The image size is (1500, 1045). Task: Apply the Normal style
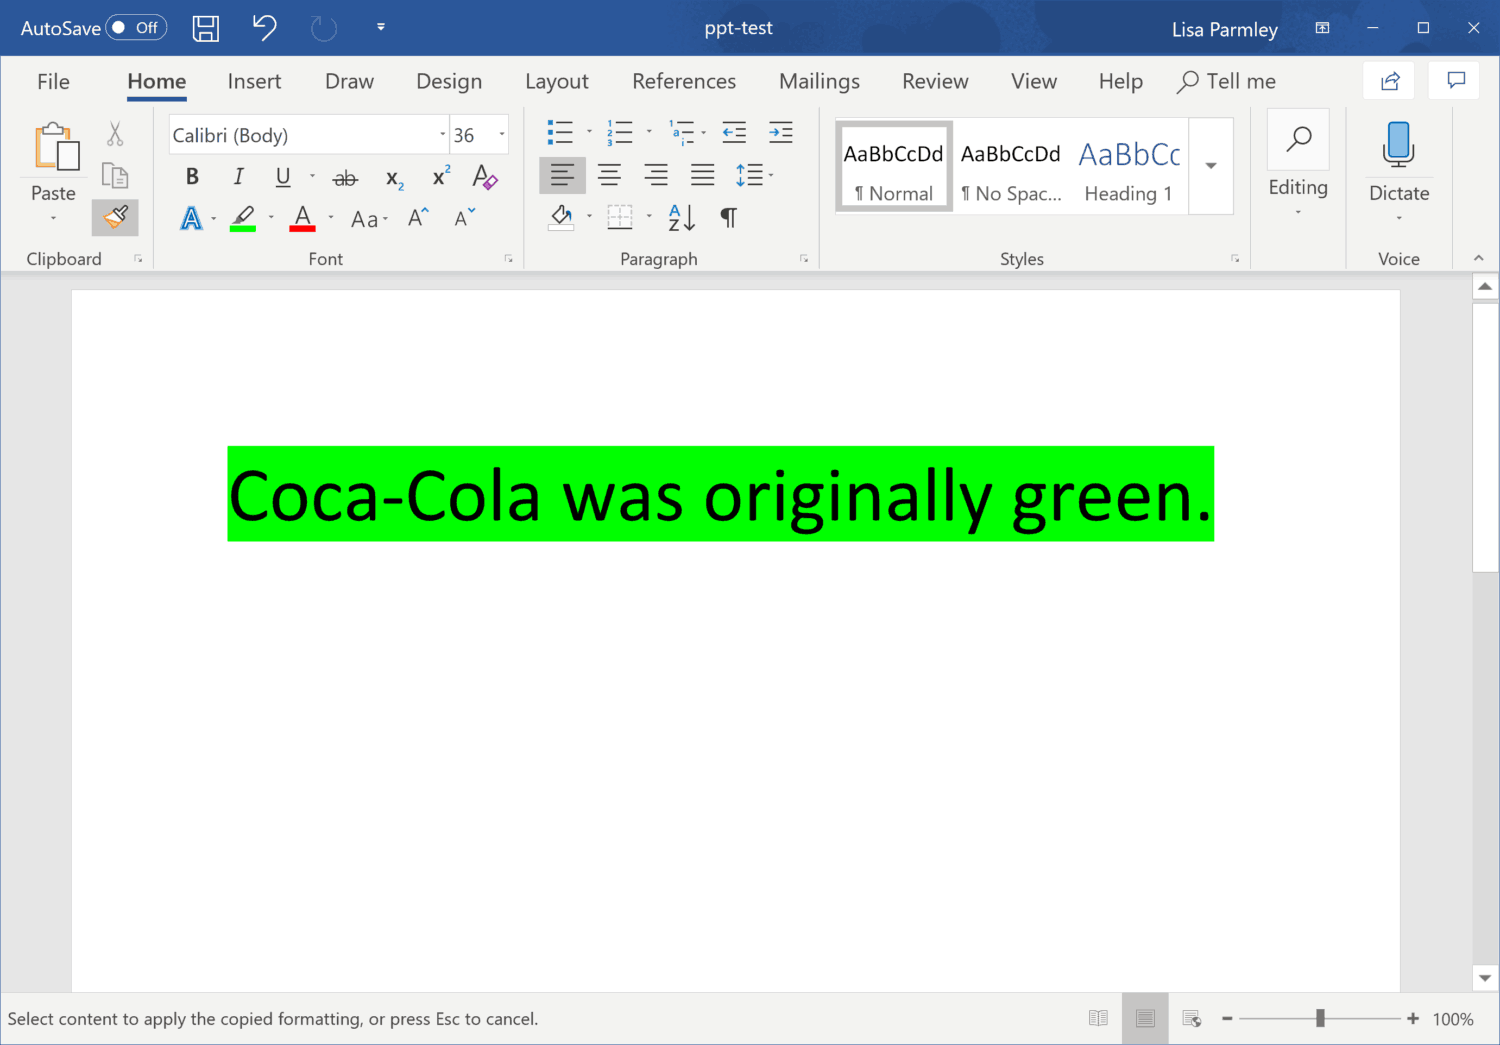pyautogui.click(x=893, y=167)
